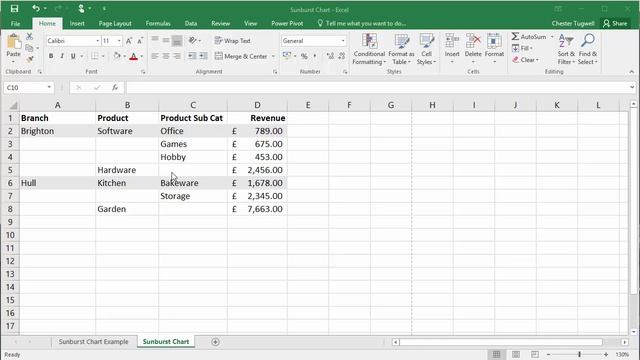
Task: Toggle Italic formatting
Action: pos(62,56)
